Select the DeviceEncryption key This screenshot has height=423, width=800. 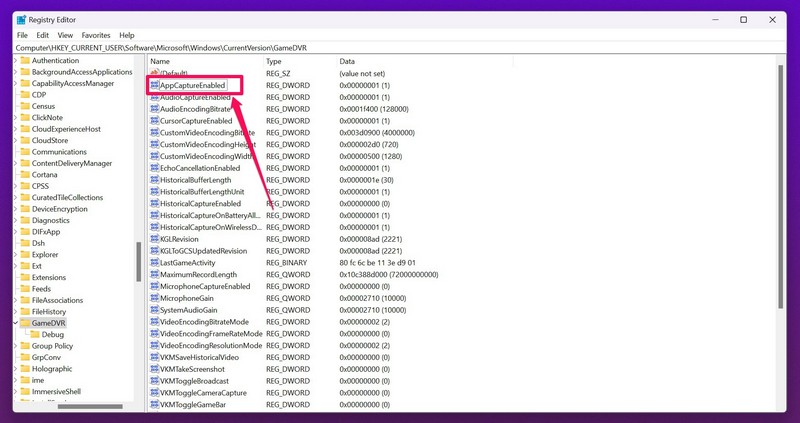point(60,209)
